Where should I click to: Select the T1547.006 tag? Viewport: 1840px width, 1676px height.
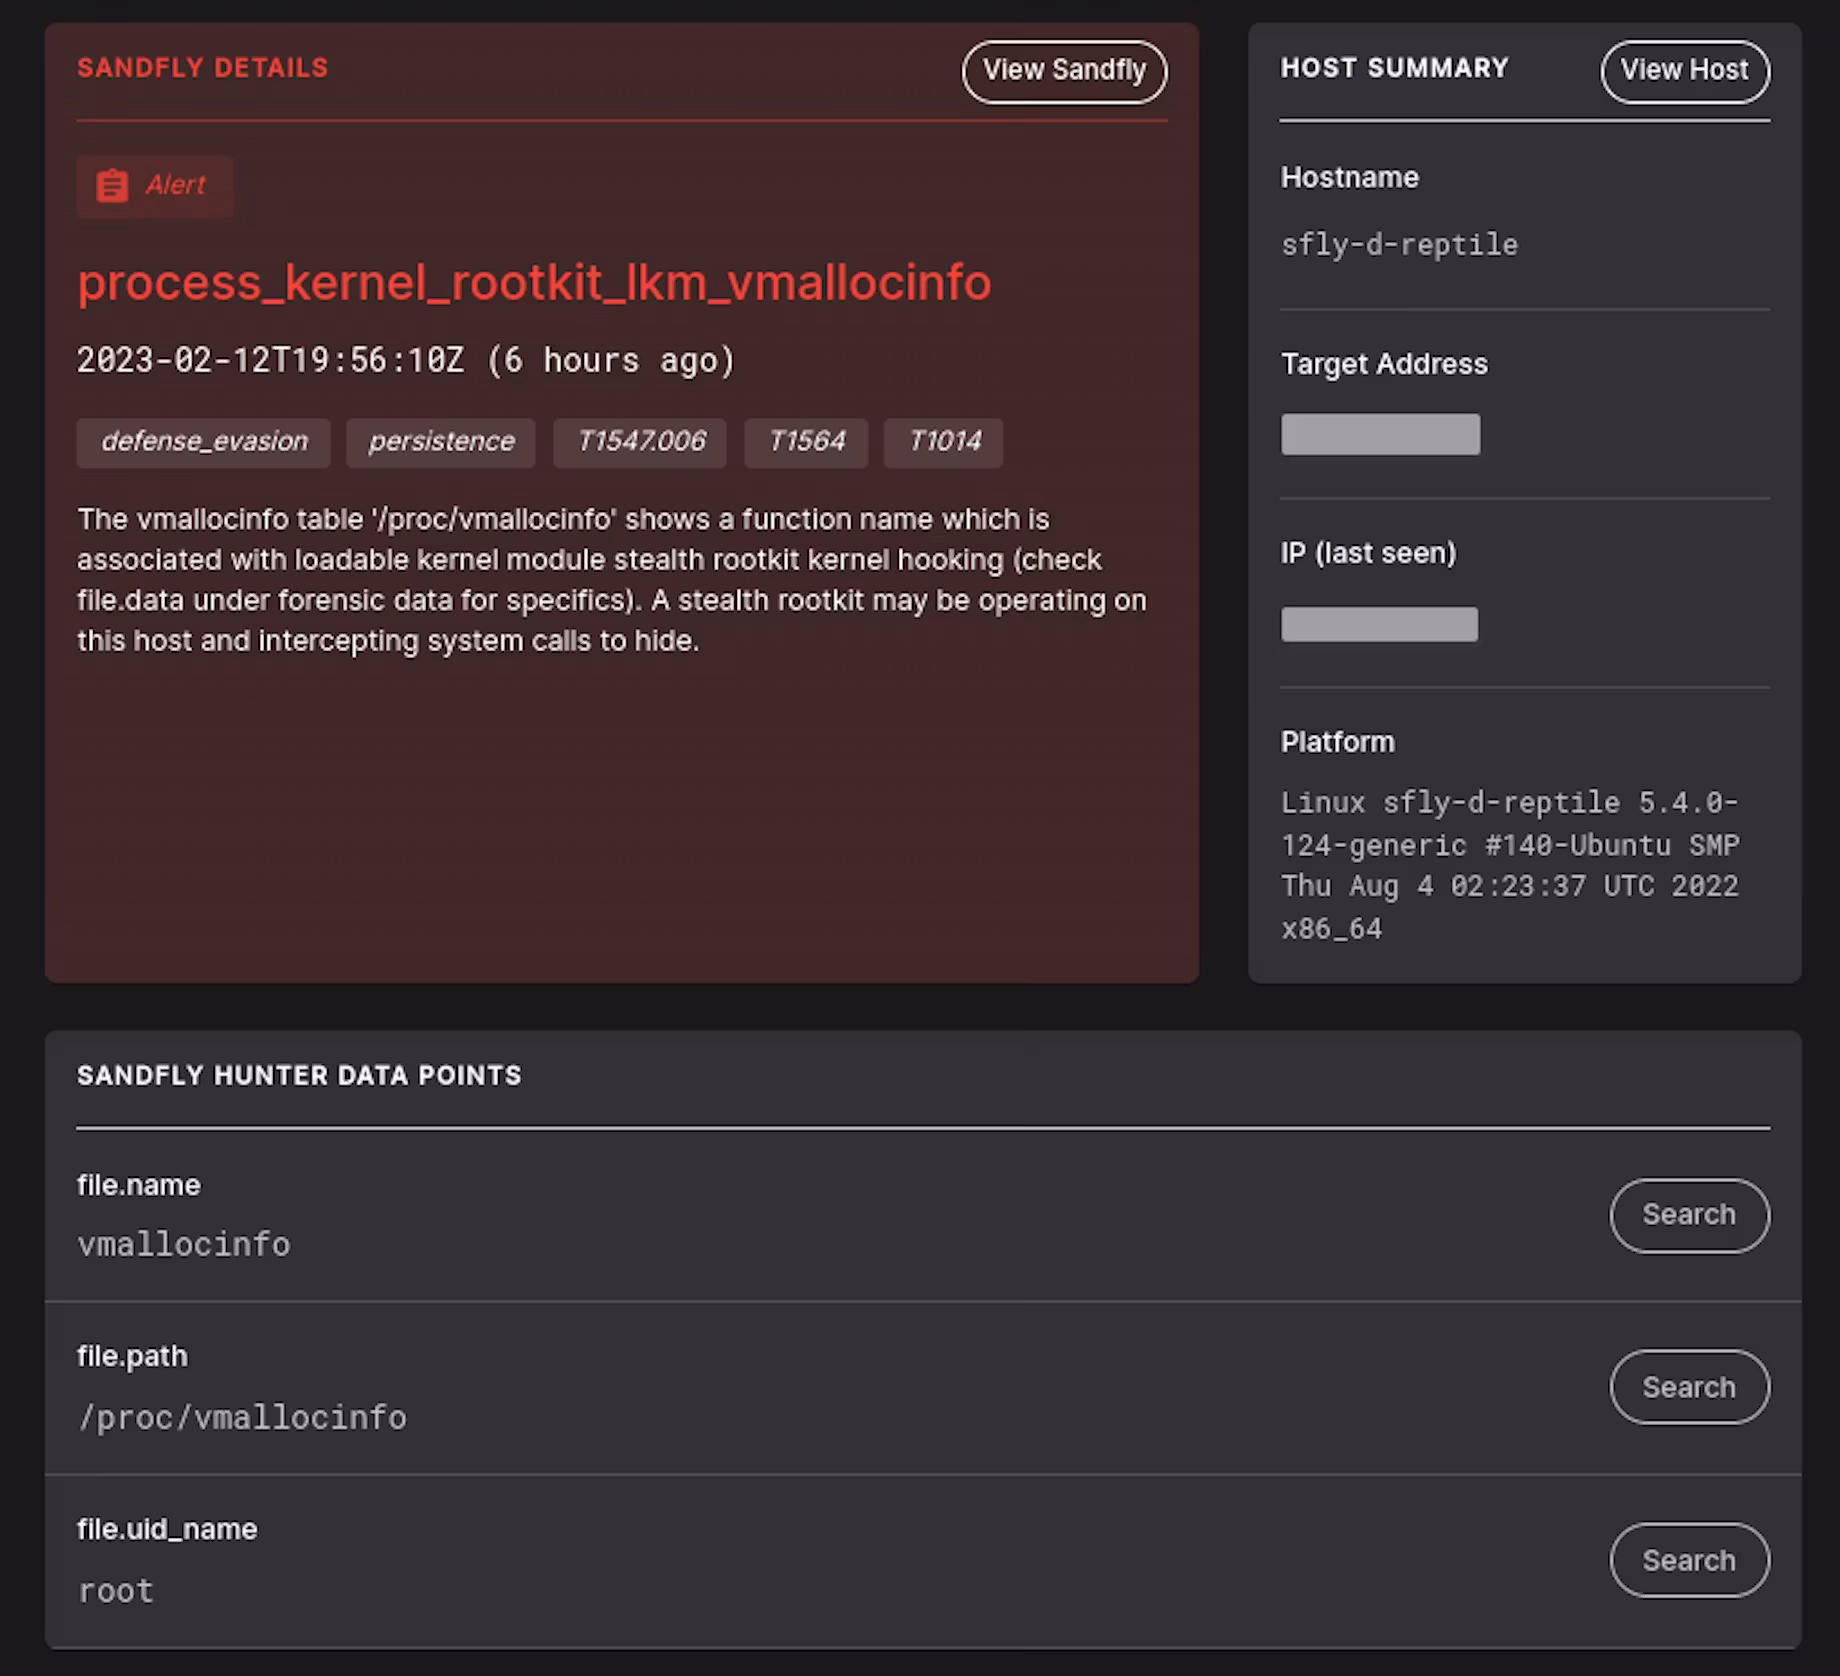point(641,442)
